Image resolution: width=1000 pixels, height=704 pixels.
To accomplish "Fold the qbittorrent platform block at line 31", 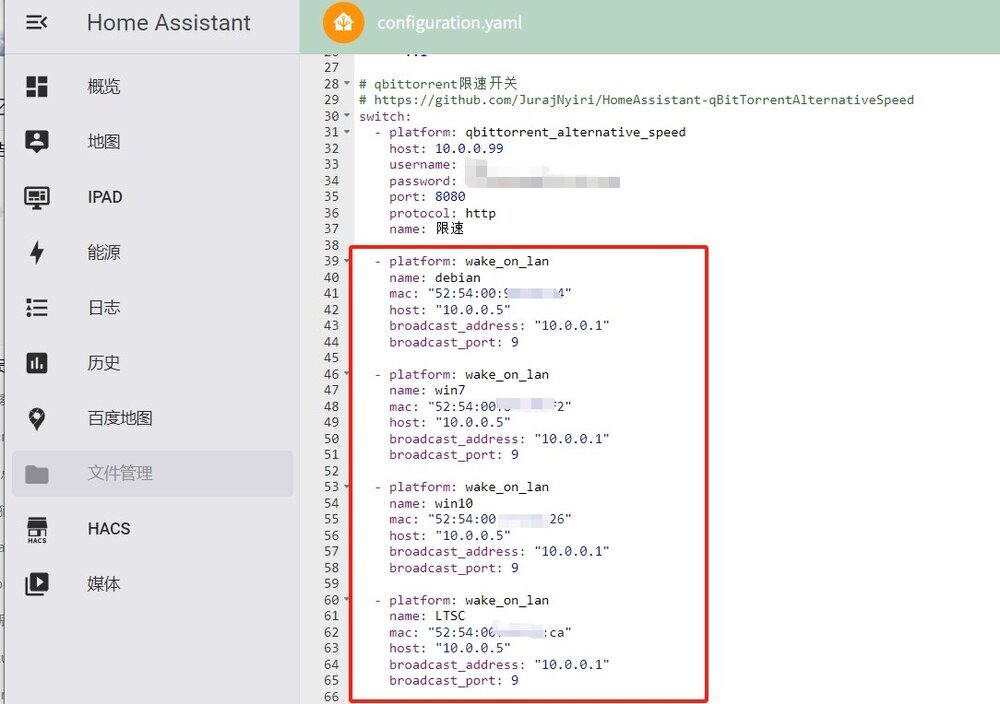I will pos(347,132).
